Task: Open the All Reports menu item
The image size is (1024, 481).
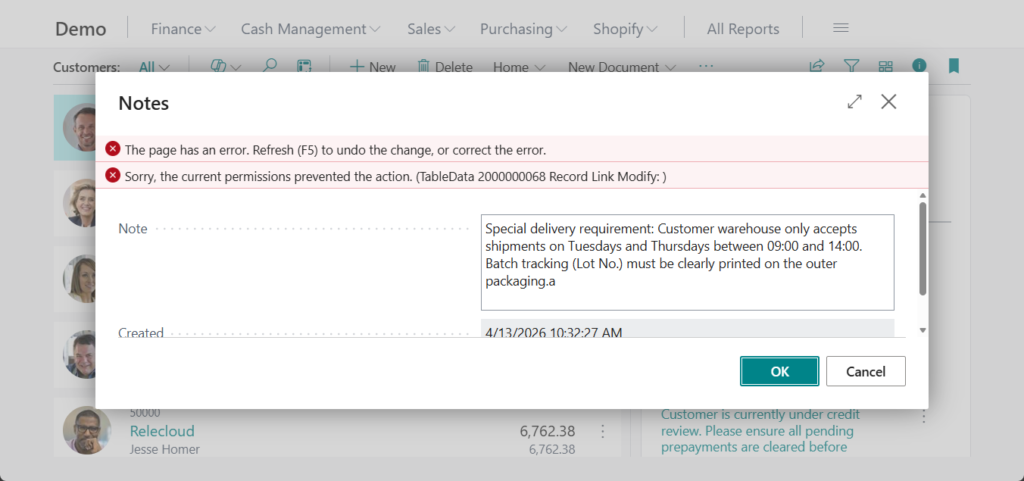Action: click(742, 29)
